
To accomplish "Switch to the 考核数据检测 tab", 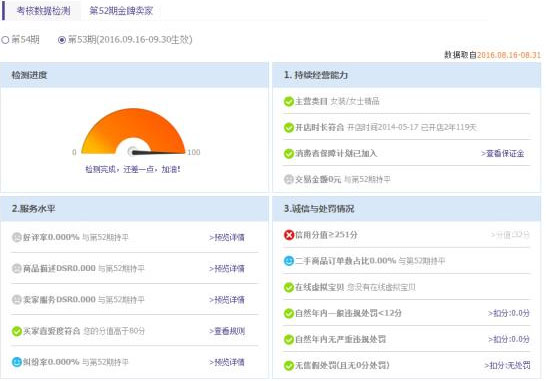I will point(43,11).
